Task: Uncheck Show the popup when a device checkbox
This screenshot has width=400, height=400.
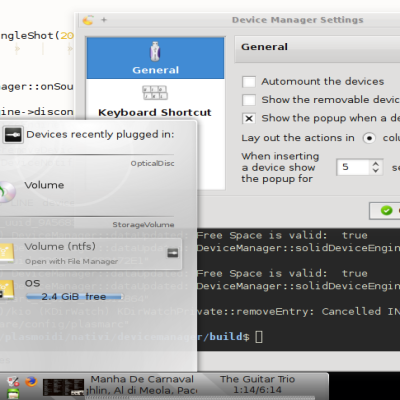Action: pos(249,118)
